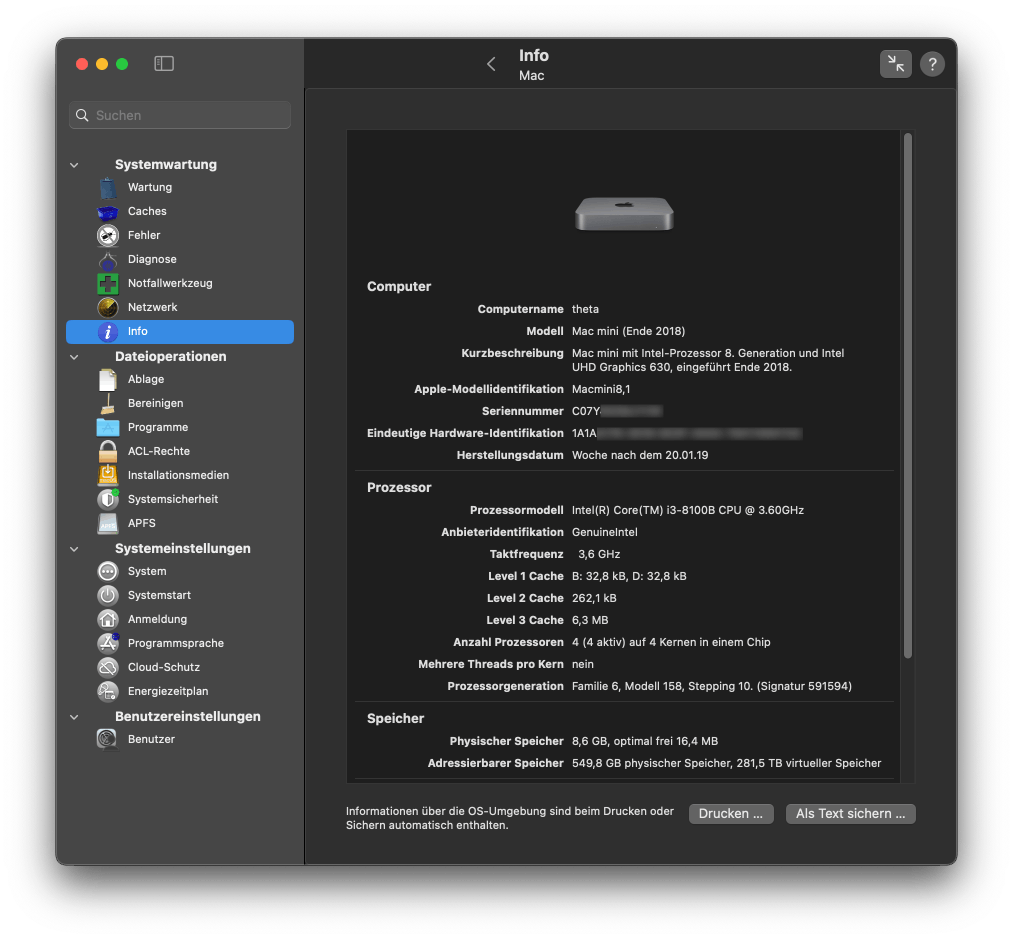Click the Herstellungsdatum value

(640, 455)
